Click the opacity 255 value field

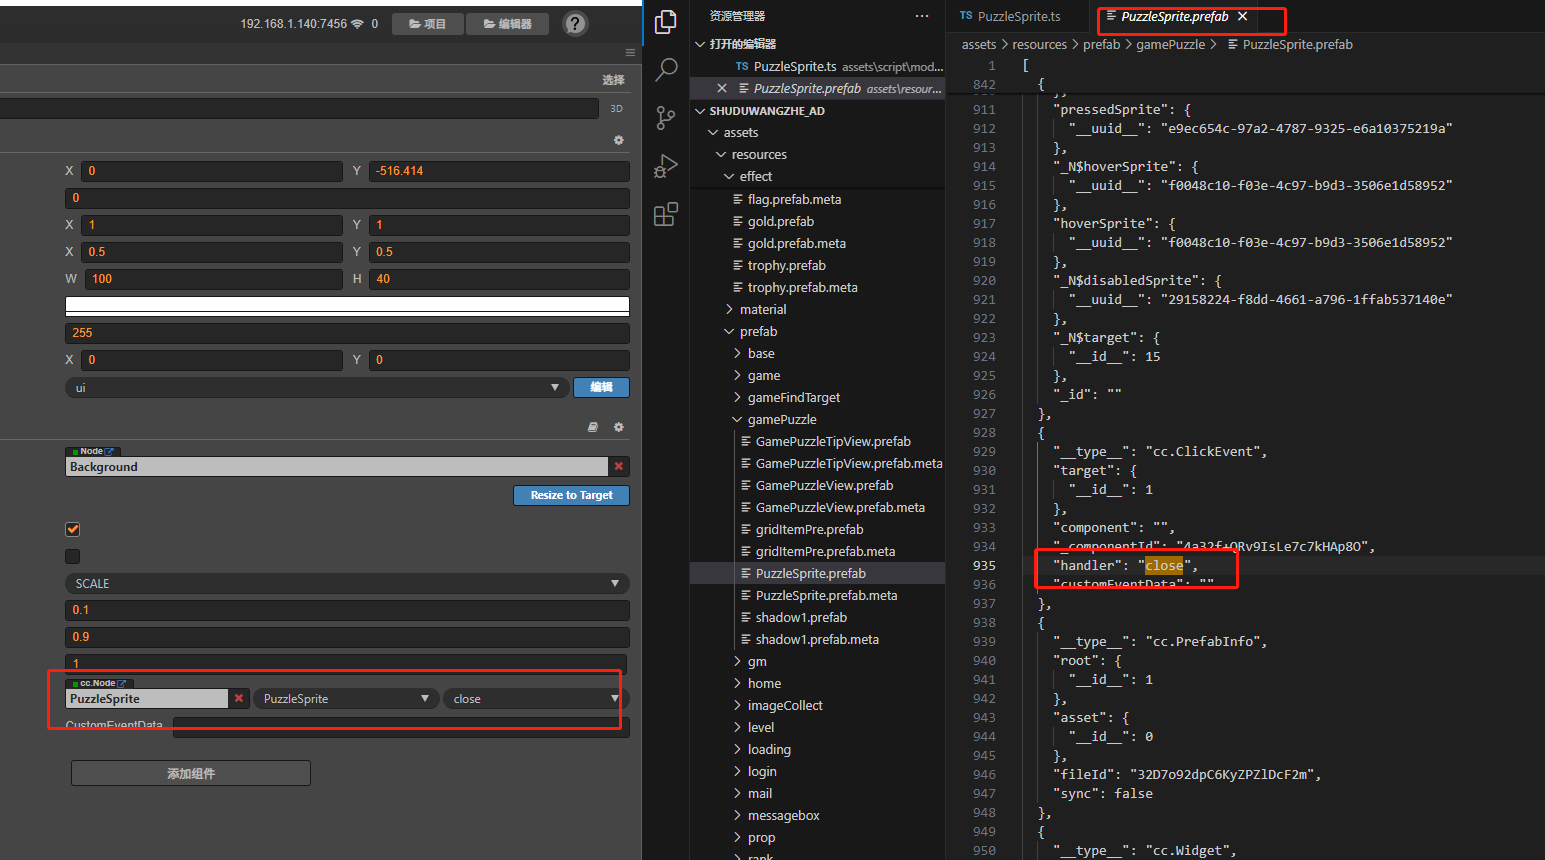347,332
